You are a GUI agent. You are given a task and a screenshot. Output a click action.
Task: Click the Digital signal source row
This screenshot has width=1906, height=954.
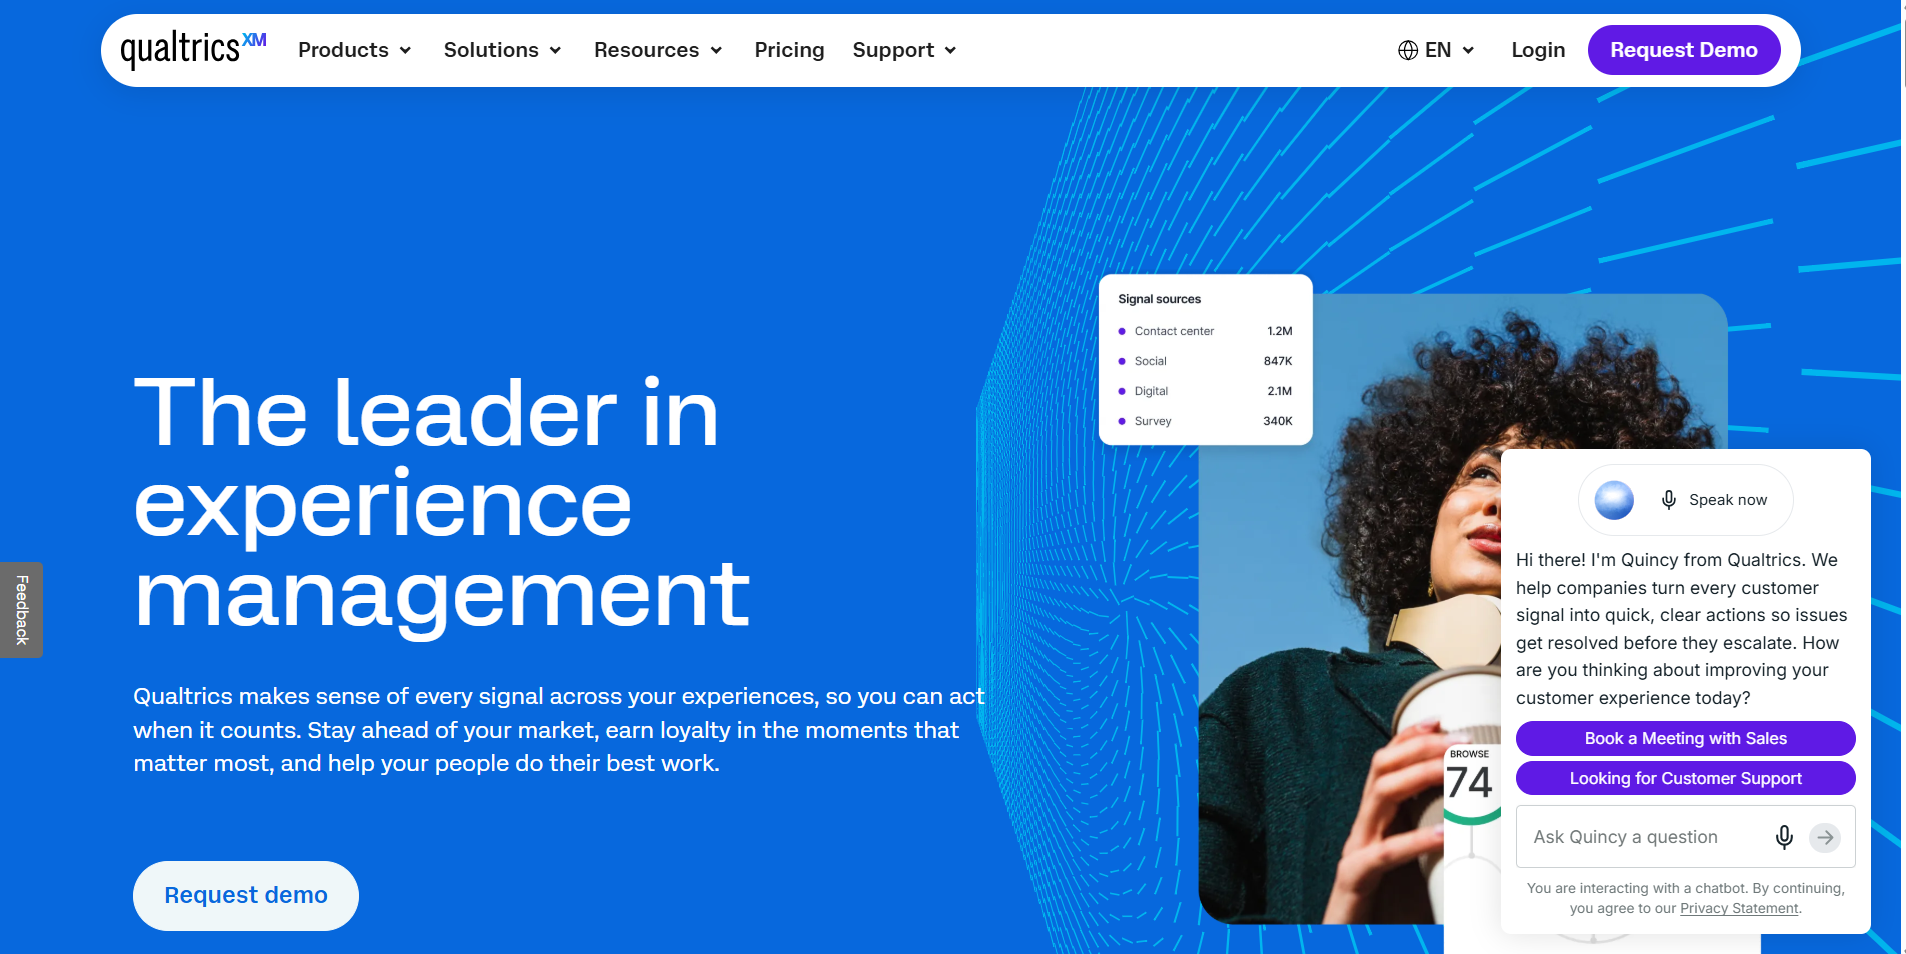1205,391
